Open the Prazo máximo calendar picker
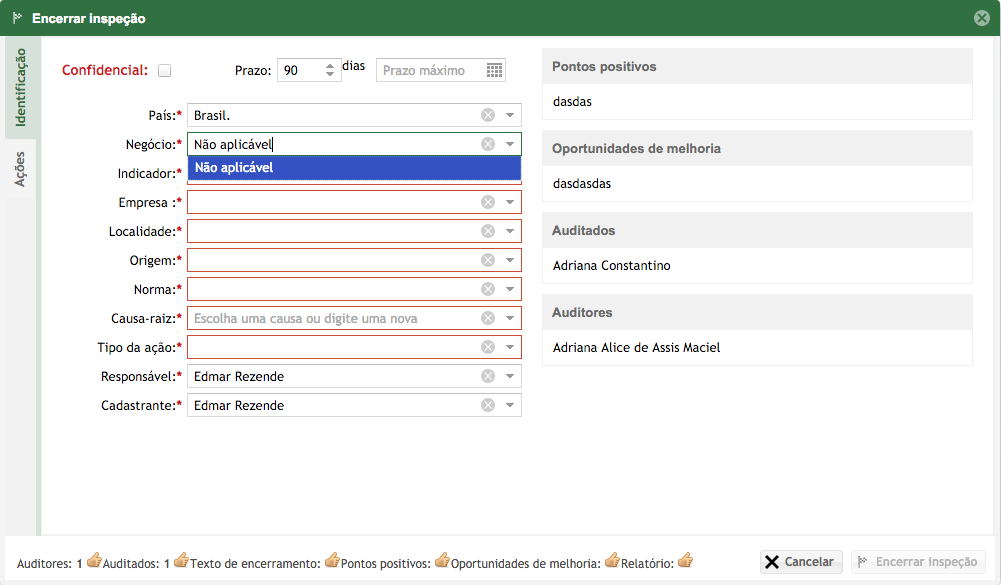The width and height of the screenshot is (1001, 585). [x=494, y=70]
